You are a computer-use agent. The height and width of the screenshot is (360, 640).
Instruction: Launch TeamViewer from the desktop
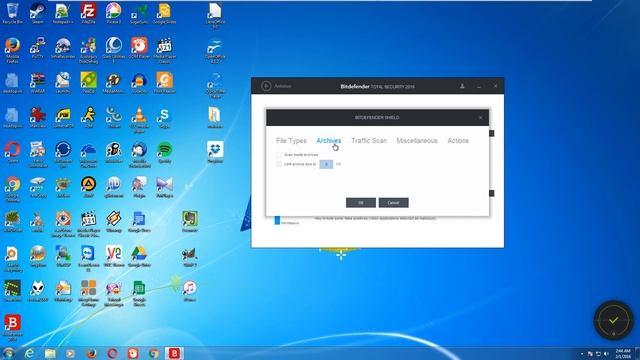[x=88, y=259]
